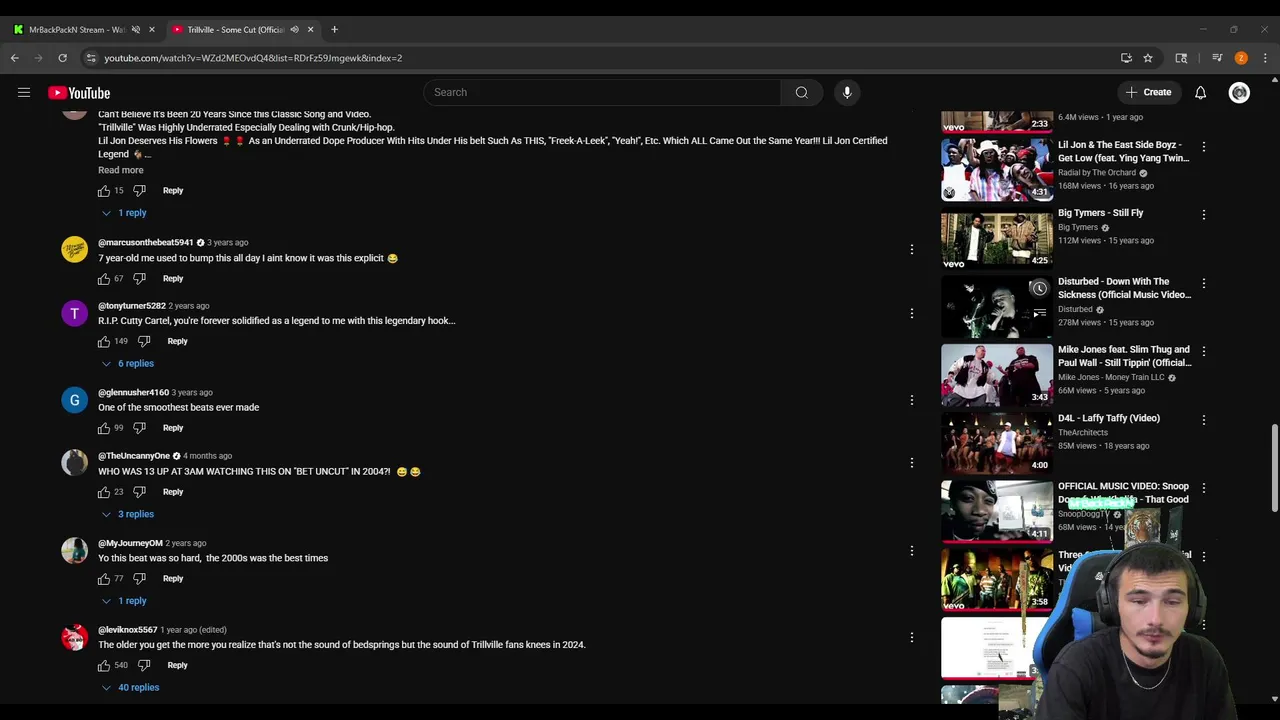Screen dimensions: 1280x720
Task: Open the Create dropdown button
Action: point(1148,92)
